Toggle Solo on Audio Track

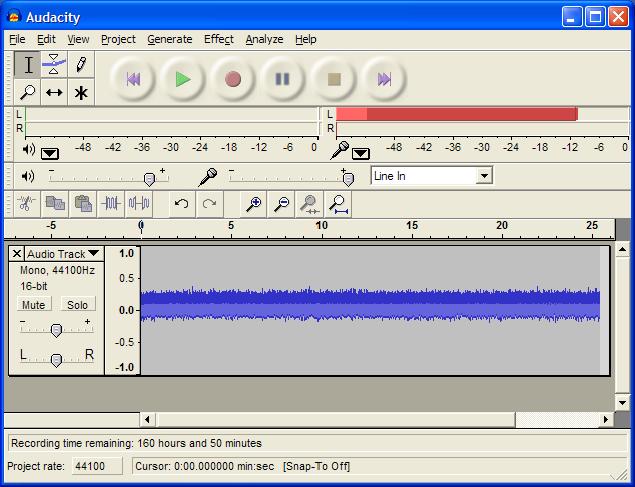77,304
